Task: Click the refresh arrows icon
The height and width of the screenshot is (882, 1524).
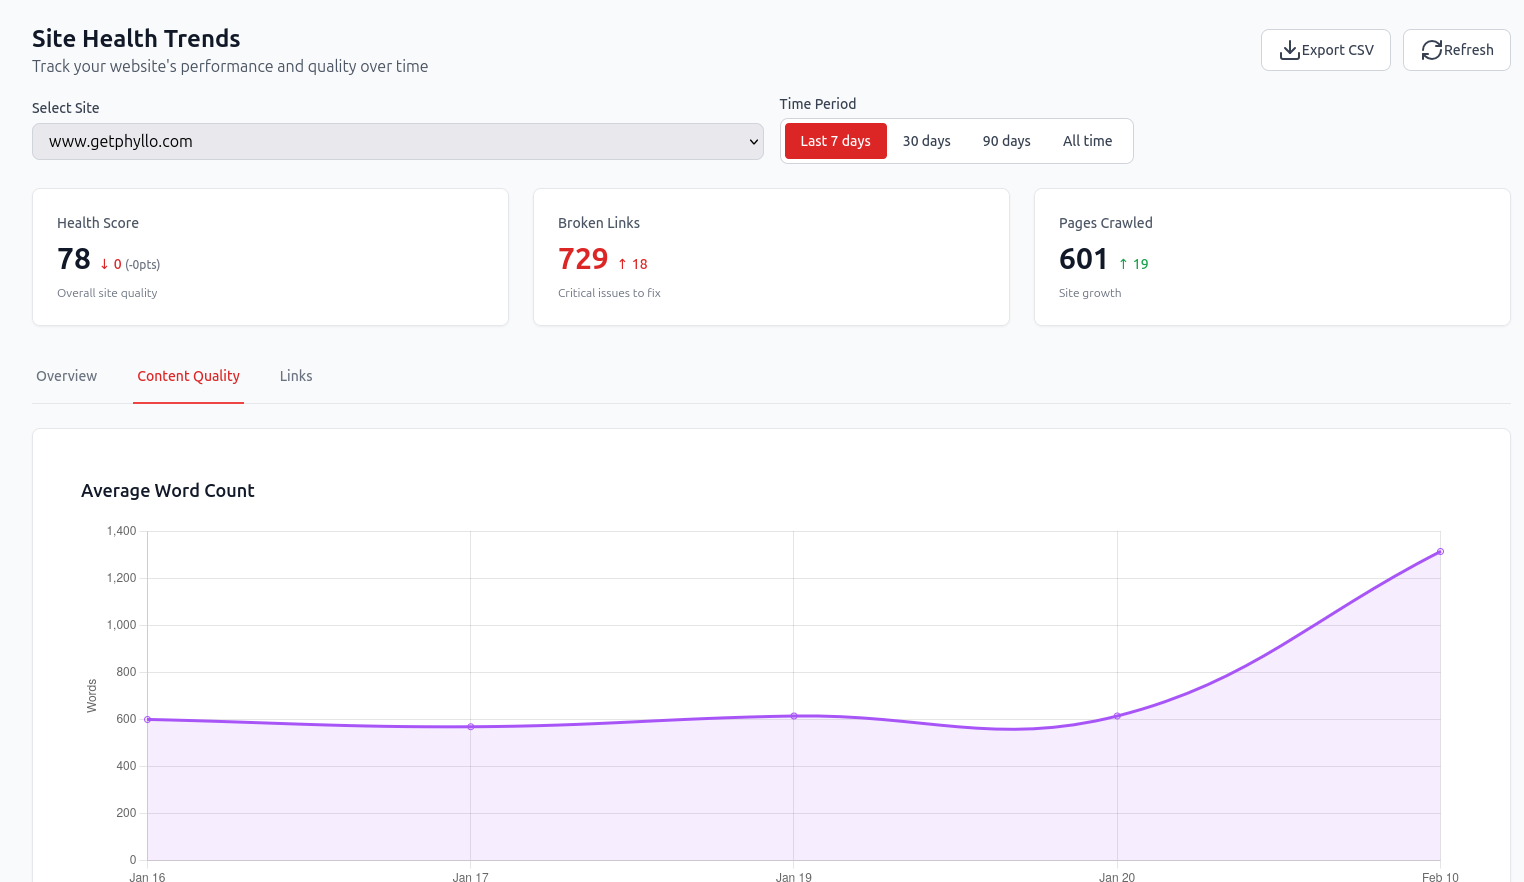Action: [1430, 49]
